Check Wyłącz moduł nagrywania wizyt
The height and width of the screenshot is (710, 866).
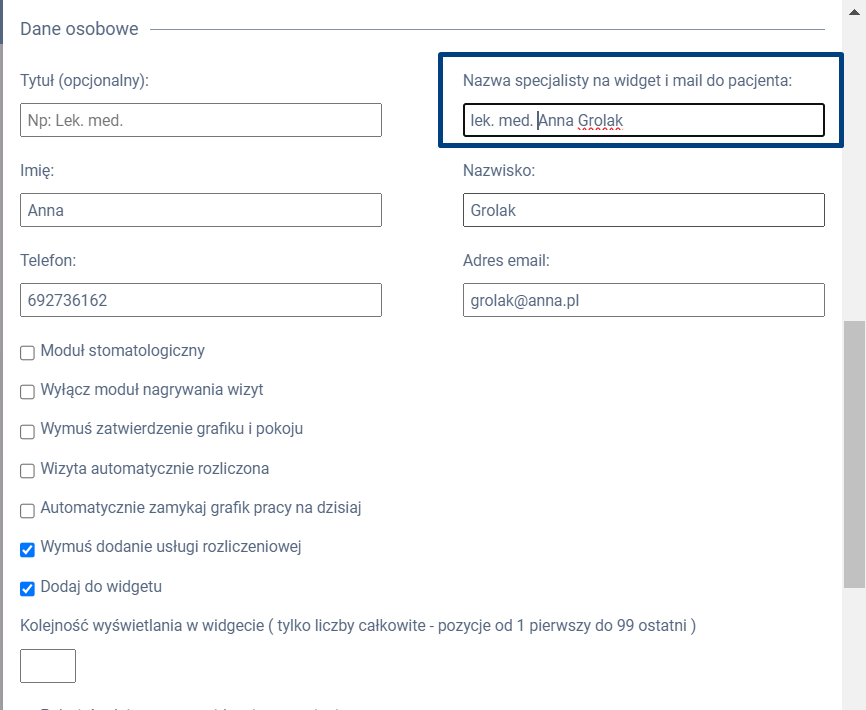[28, 392]
